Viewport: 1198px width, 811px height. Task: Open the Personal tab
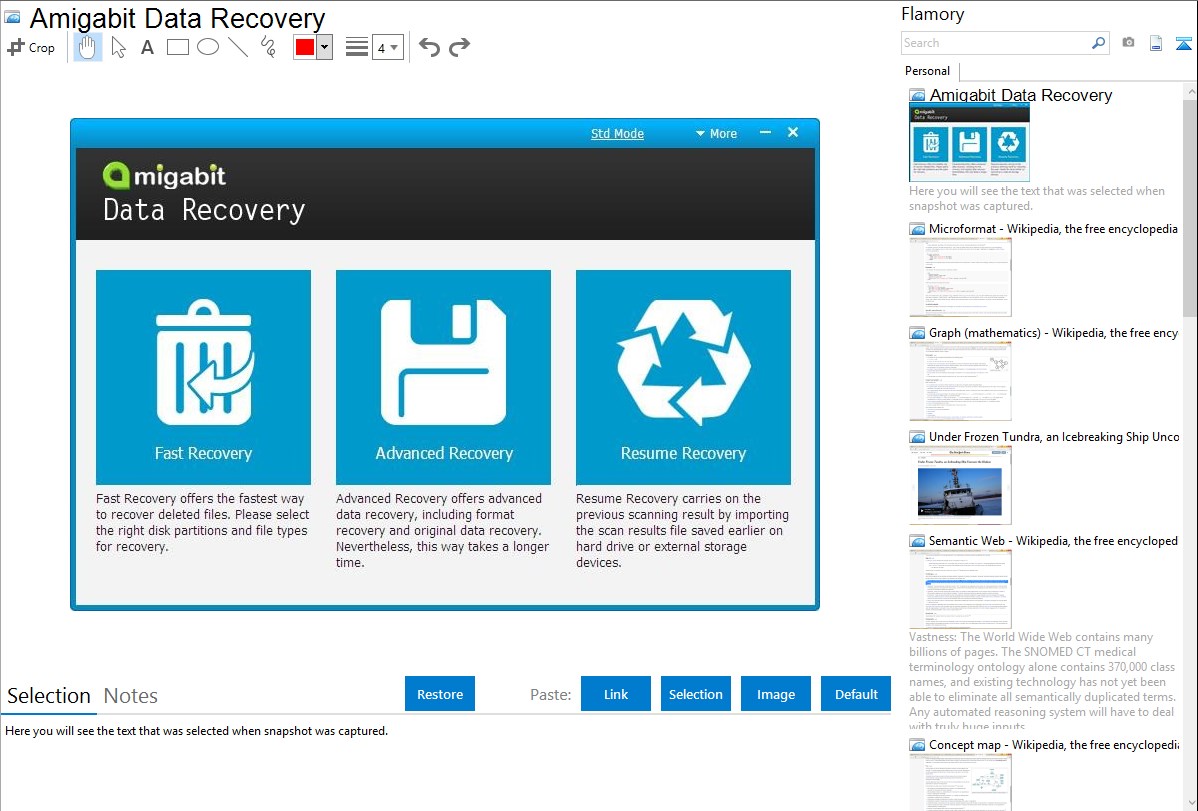click(928, 71)
